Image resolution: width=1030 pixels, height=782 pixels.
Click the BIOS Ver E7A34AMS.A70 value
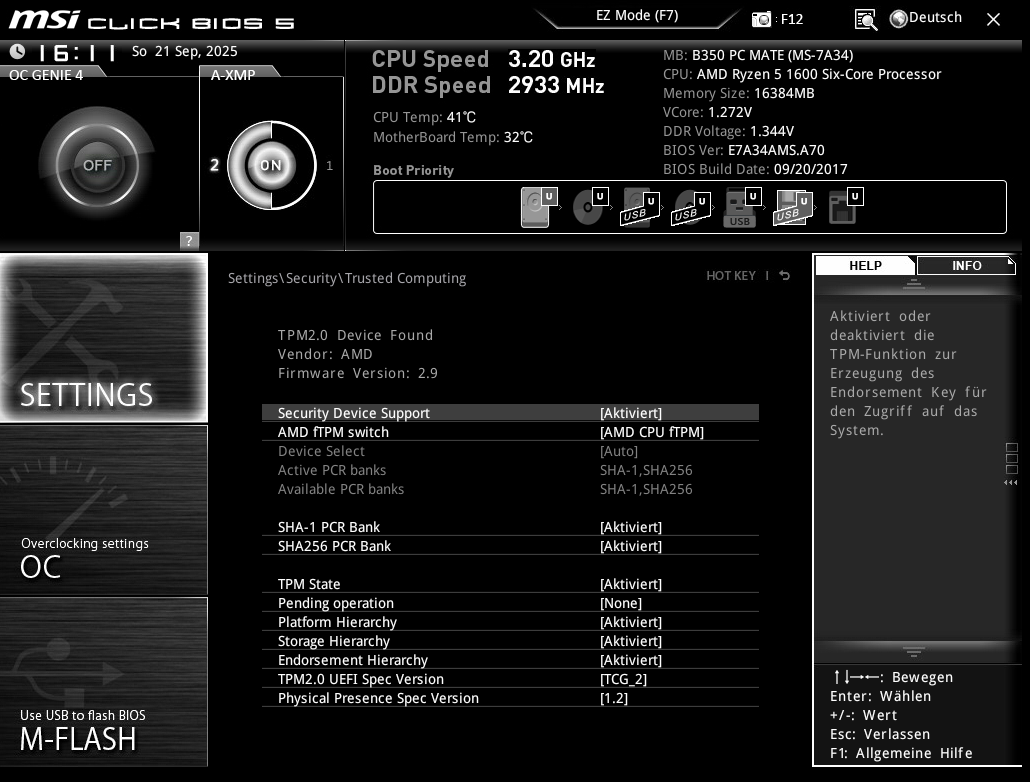776,150
